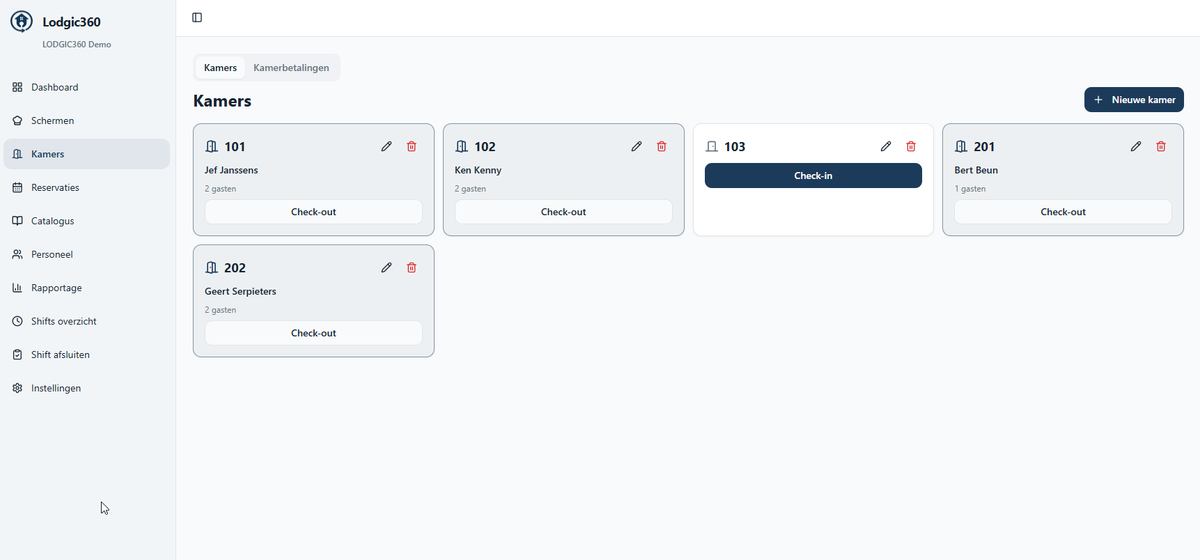Switch to the Kamers tab
The image size is (1200, 560).
click(x=220, y=68)
